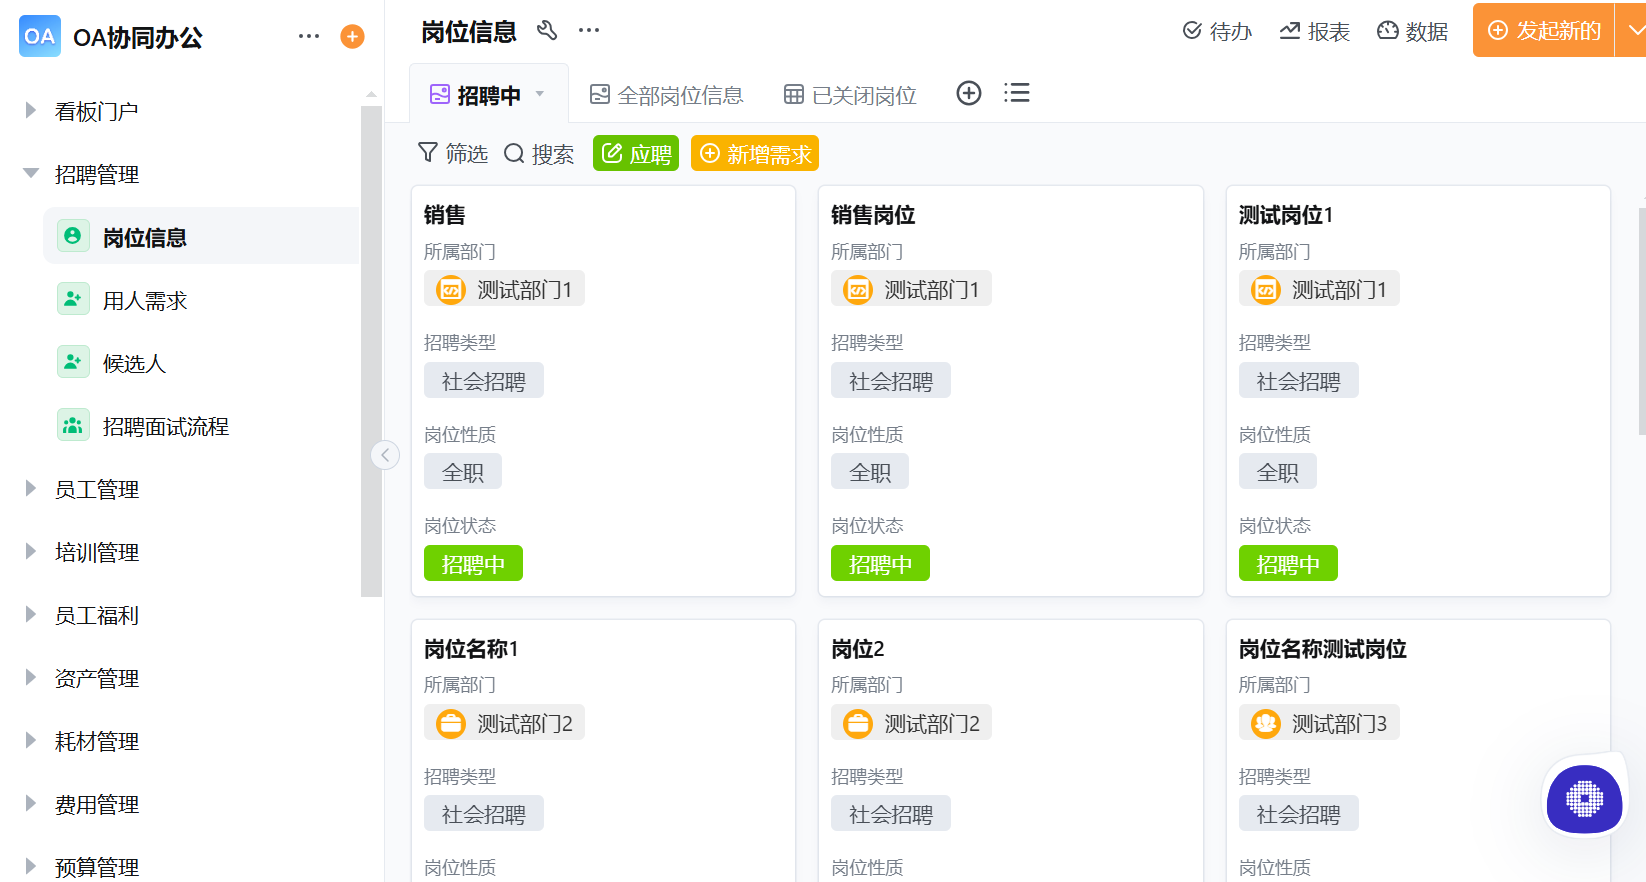The image size is (1646, 882).
Task: Click green 应聘 button
Action: point(636,153)
